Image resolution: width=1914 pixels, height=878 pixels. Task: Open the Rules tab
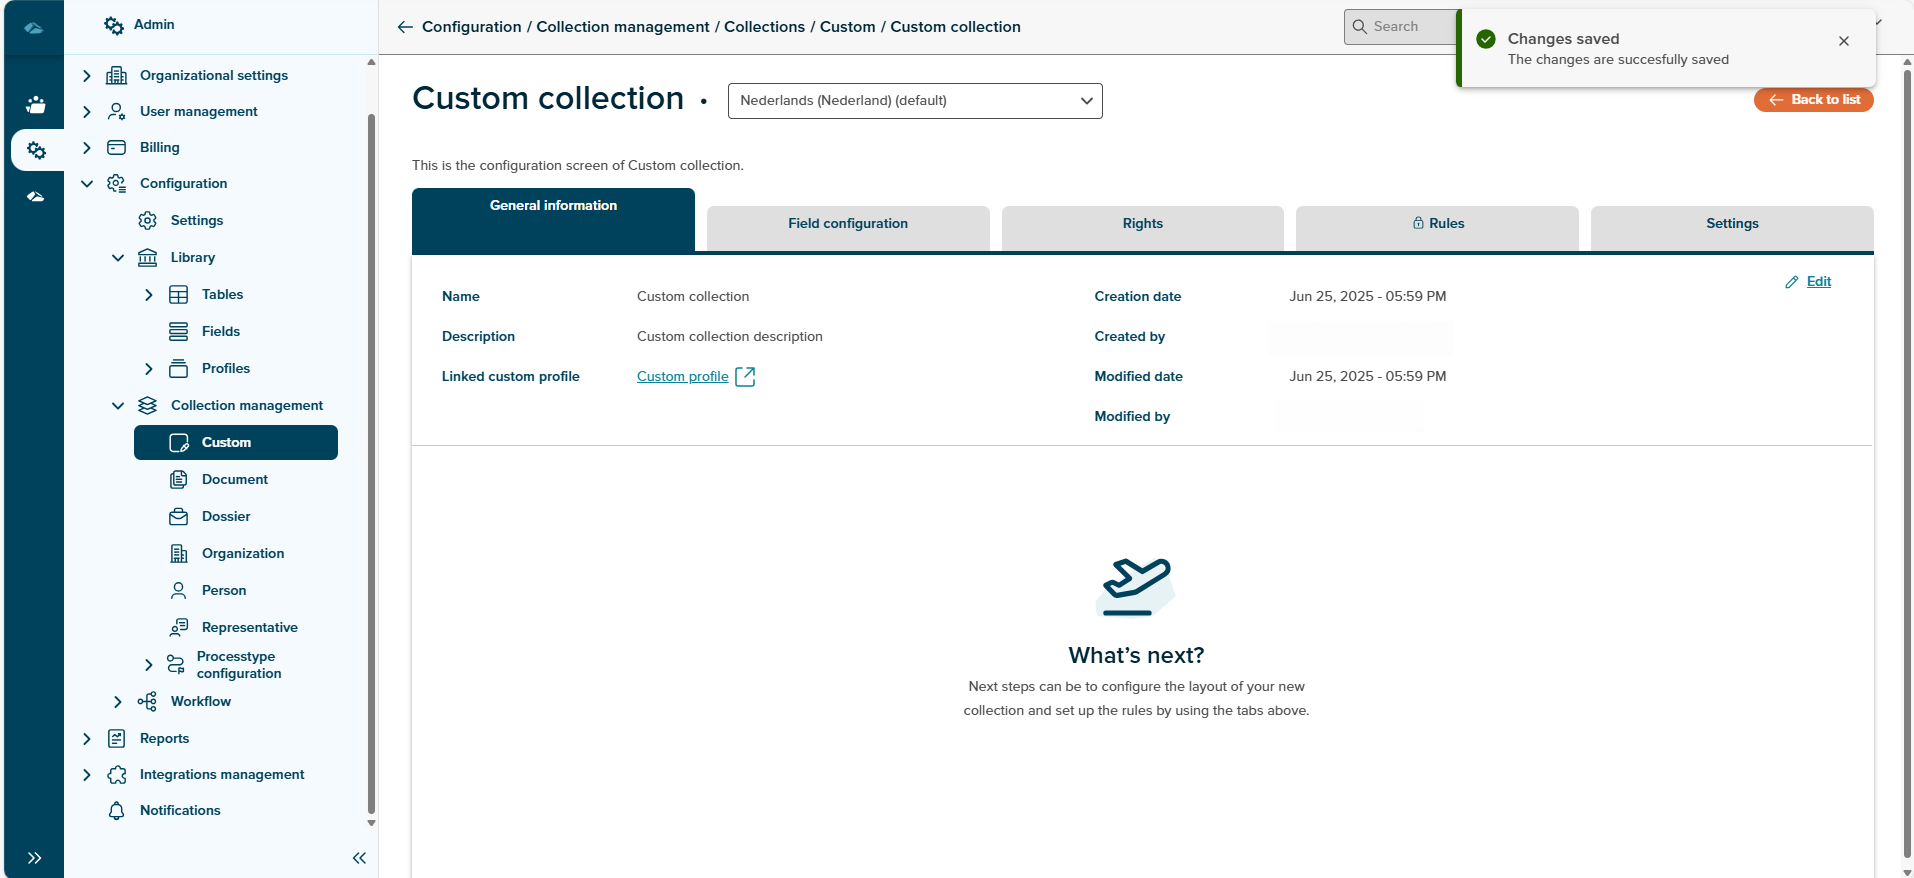click(x=1437, y=224)
